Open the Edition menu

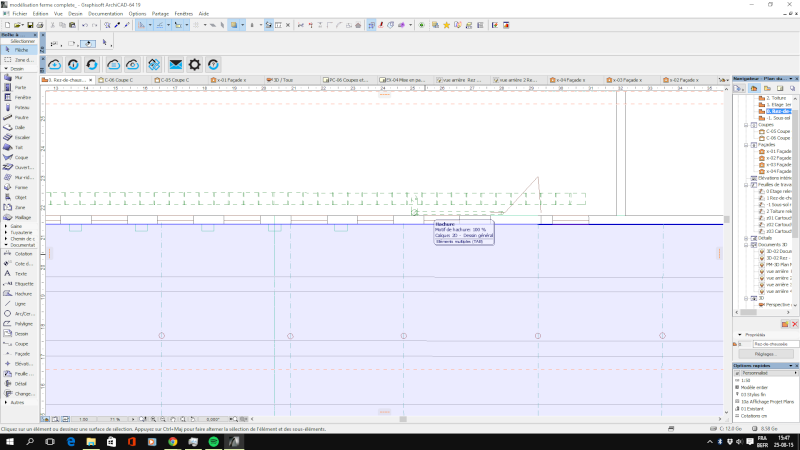point(40,14)
